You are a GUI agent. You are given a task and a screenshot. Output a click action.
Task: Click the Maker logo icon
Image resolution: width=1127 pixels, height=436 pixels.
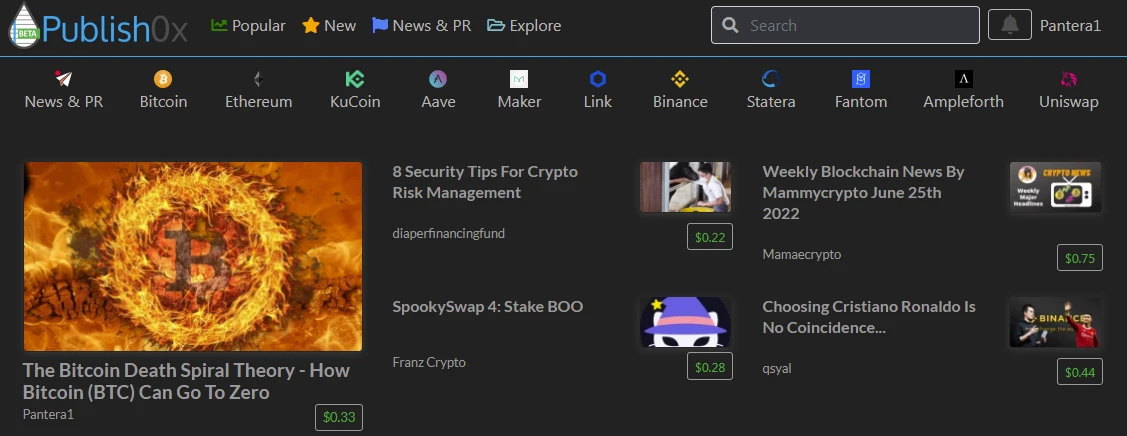(519, 78)
